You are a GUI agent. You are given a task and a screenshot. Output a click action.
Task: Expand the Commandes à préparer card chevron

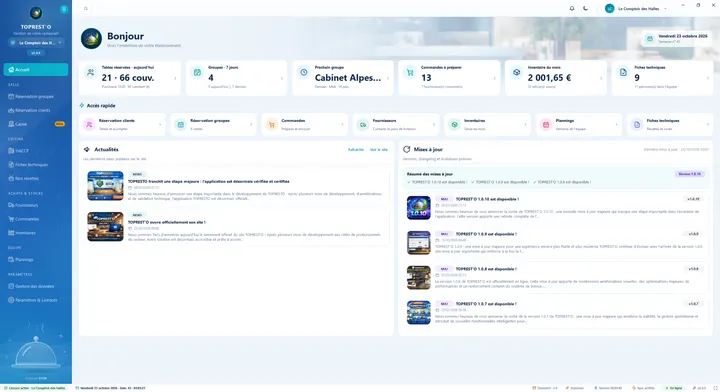click(495, 78)
